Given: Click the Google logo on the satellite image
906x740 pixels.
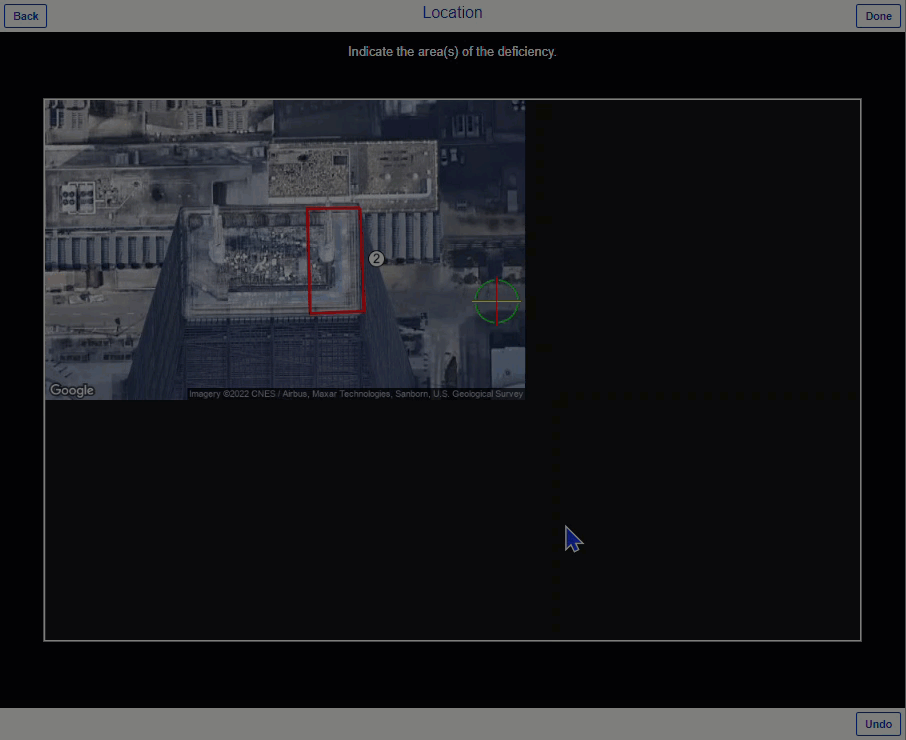Looking at the screenshot, I should pyautogui.click(x=72, y=391).
